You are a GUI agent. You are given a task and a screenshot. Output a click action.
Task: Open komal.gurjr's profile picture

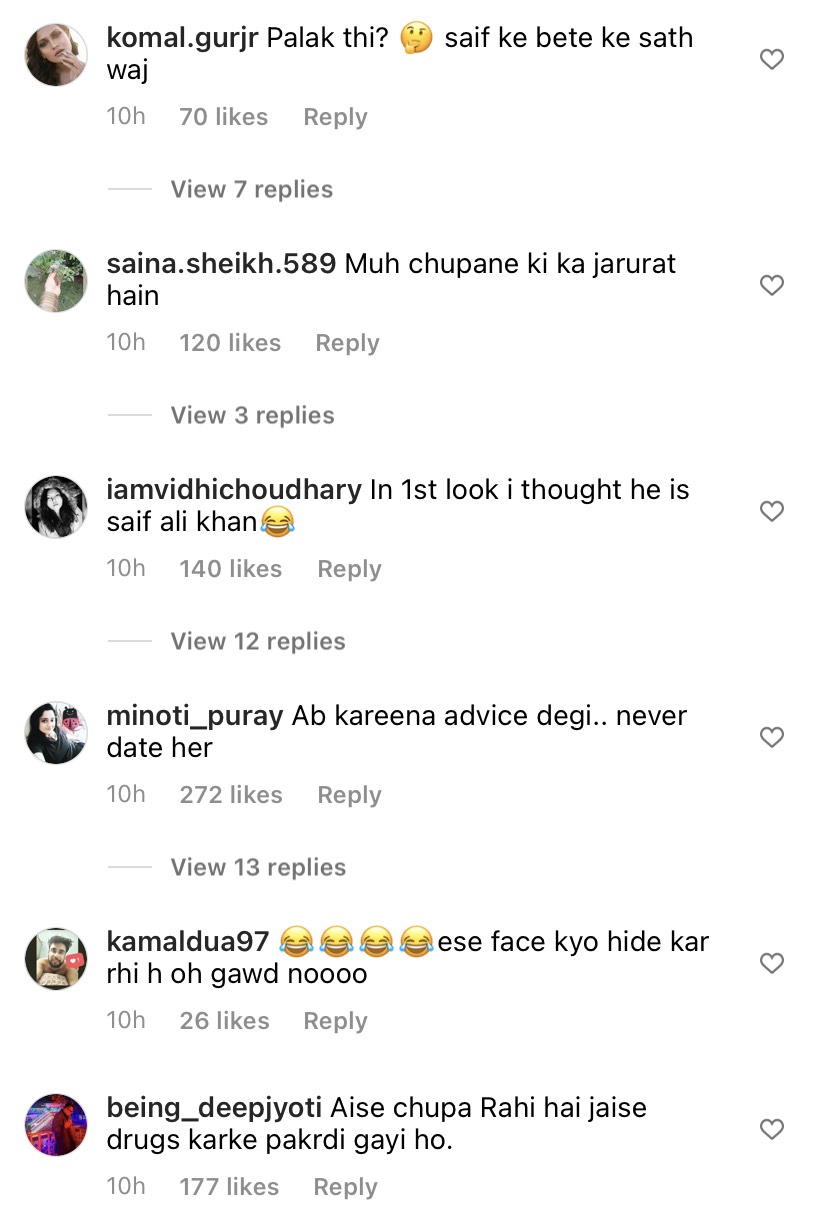pyautogui.click(x=56, y=55)
